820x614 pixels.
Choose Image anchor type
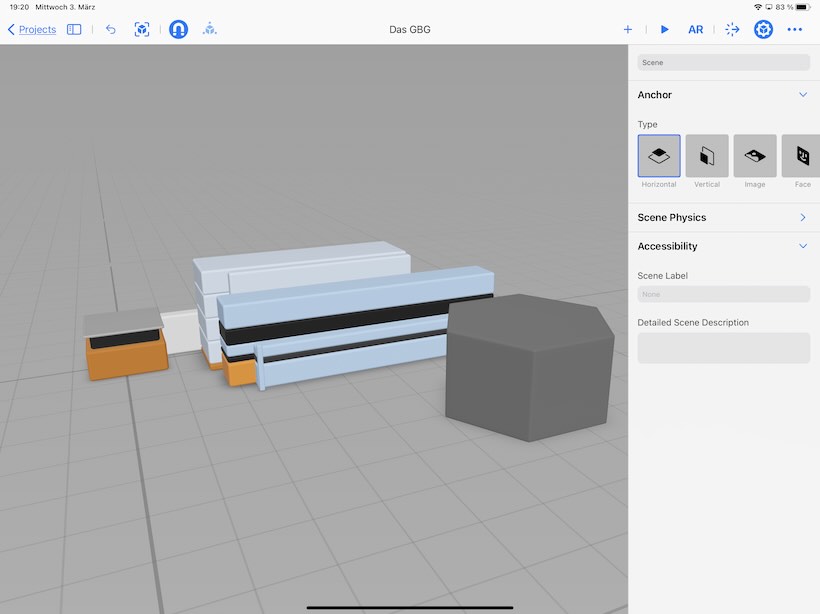click(755, 156)
